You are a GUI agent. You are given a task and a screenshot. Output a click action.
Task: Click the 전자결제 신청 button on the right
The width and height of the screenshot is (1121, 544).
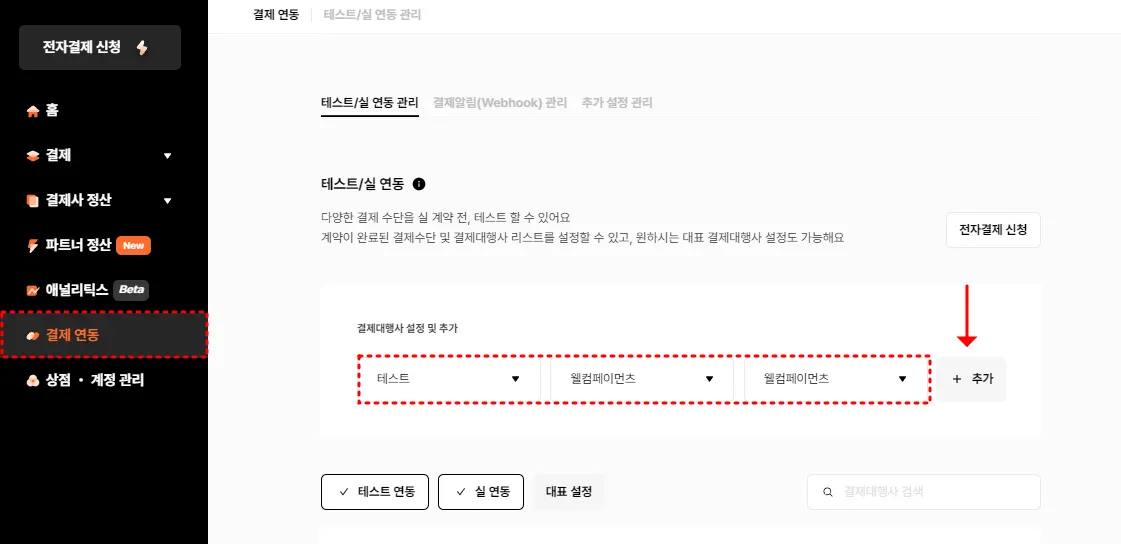(x=993, y=230)
